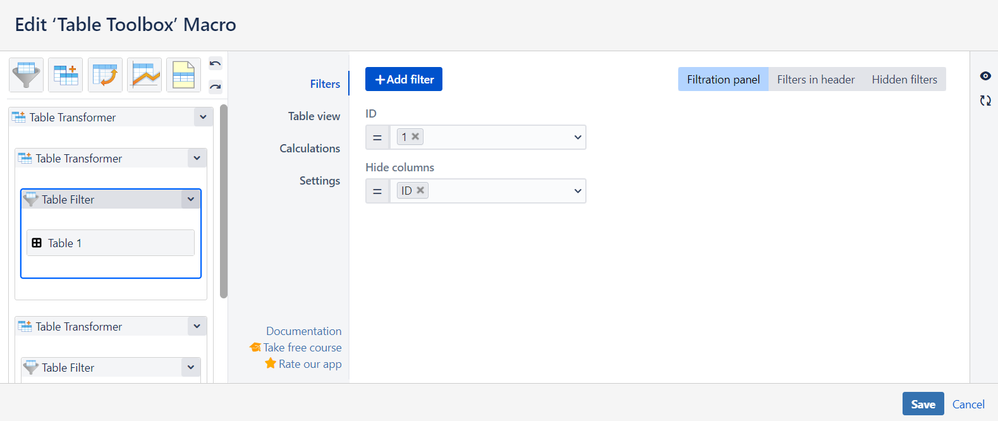The width and height of the screenshot is (998, 421).
Task: Toggle the preview eye icon
Action: pos(985,76)
